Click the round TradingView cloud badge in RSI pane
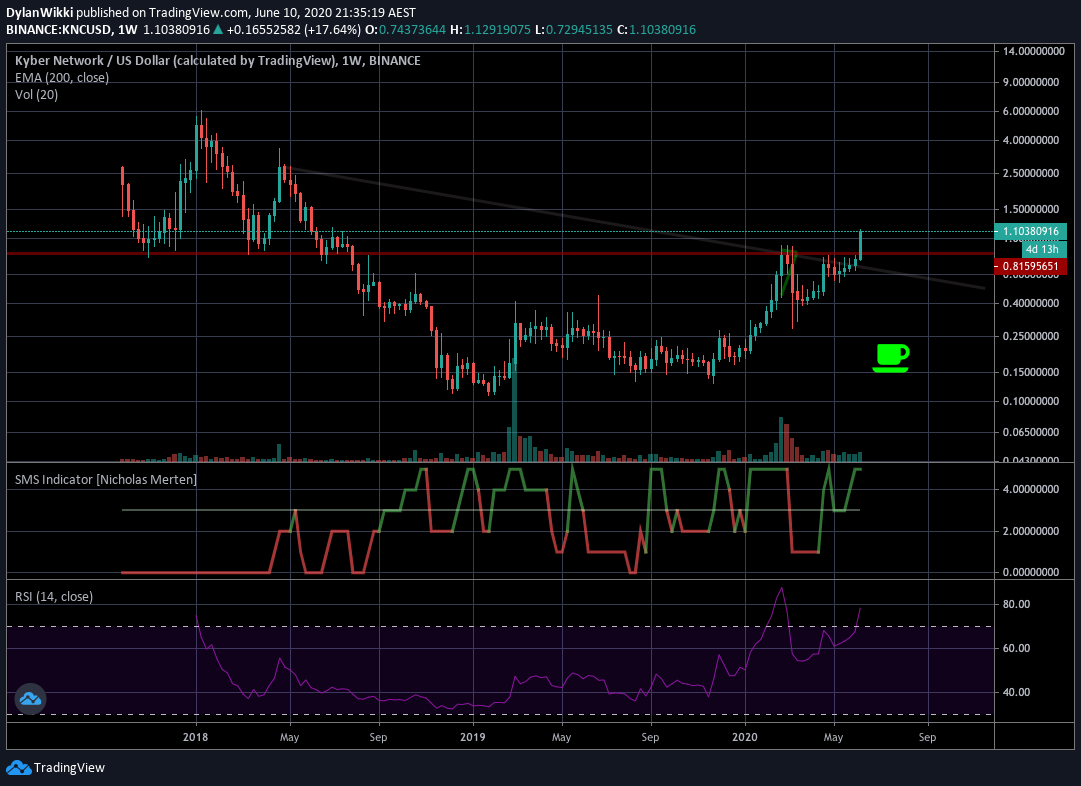This screenshot has height=786, width=1081. point(30,699)
